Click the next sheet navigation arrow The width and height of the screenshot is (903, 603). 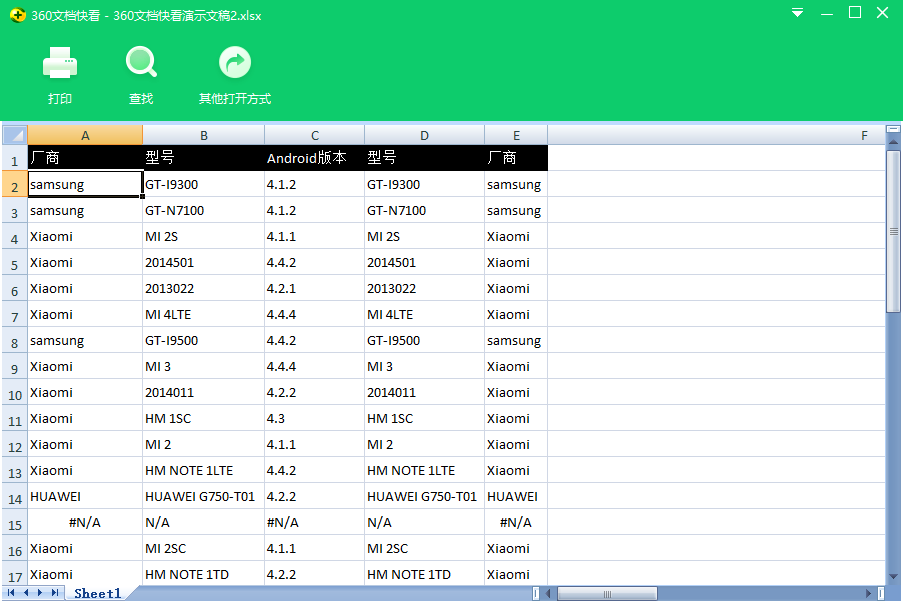(40, 593)
